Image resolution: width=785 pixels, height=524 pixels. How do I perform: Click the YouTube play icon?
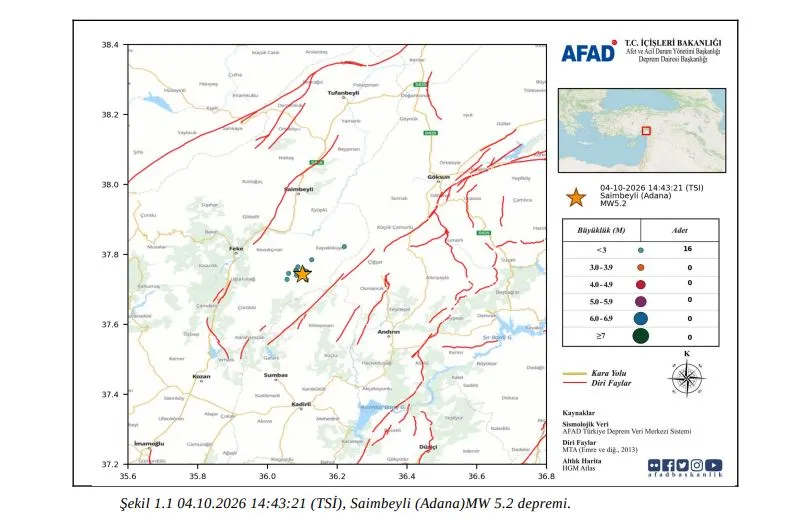tap(713, 465)
